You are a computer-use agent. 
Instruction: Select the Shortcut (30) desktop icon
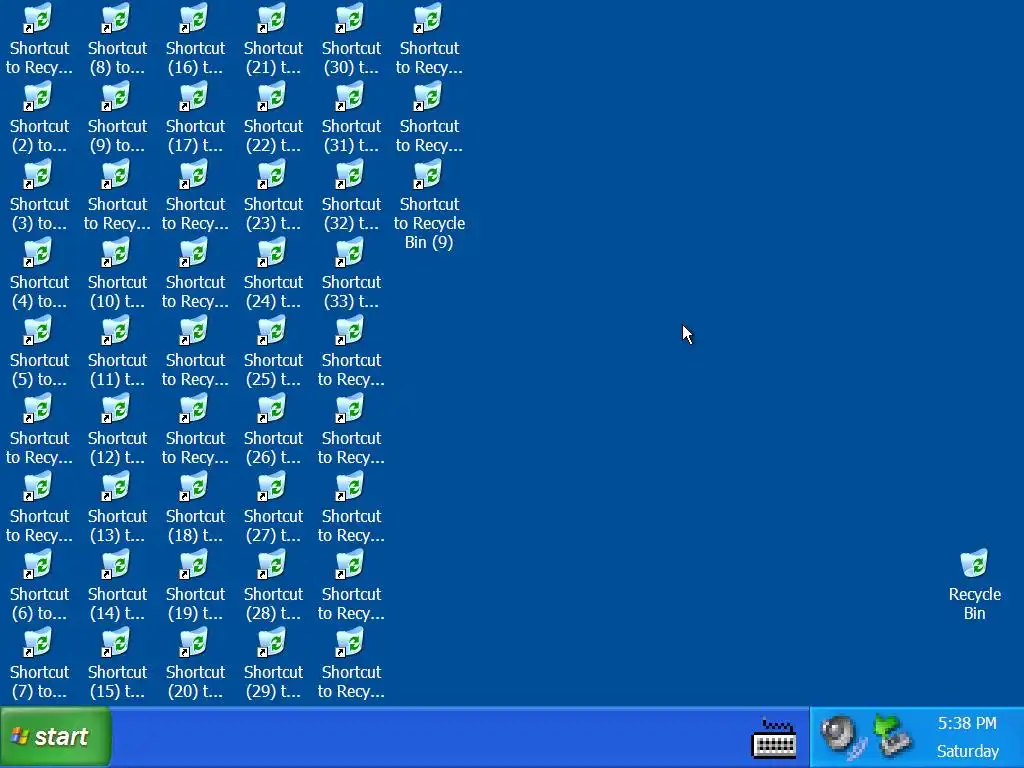[351, 40]
